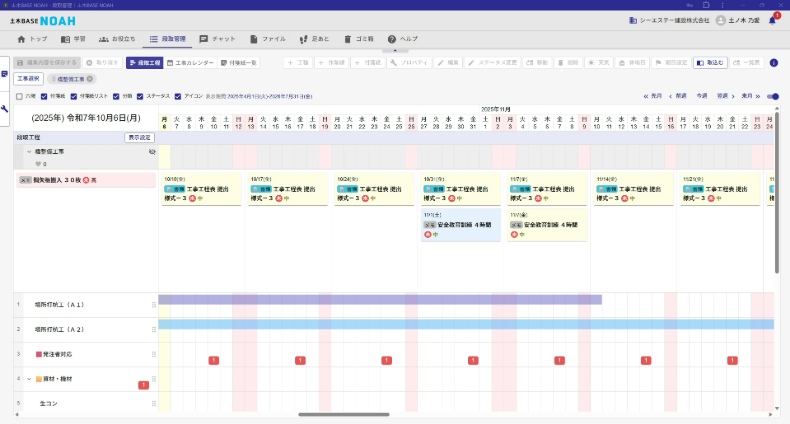The image size is (790, 424).
Task: Open the 足あと footprints page
Action: [x=316, y=38]
